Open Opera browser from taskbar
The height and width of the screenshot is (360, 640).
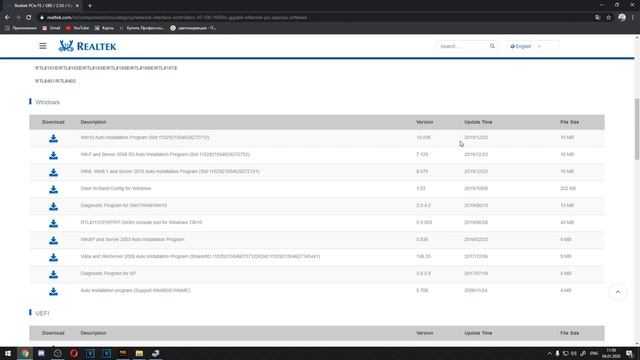click(x=74, y=353)
